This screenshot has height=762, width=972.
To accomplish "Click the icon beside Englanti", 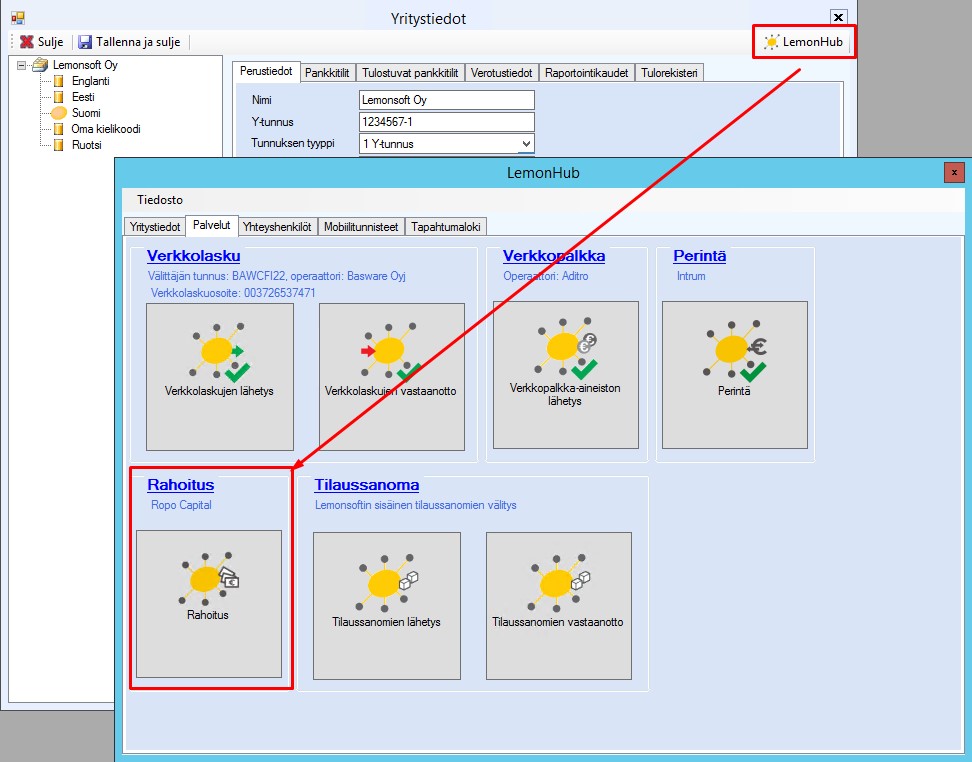I will (58, 81).
